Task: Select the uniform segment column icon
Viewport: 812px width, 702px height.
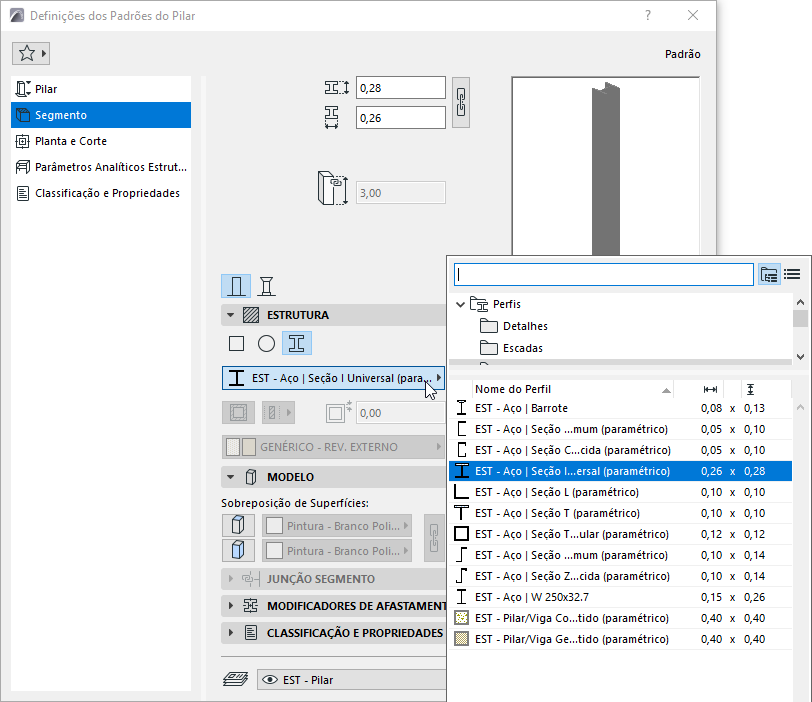Action: pos(236,286)
